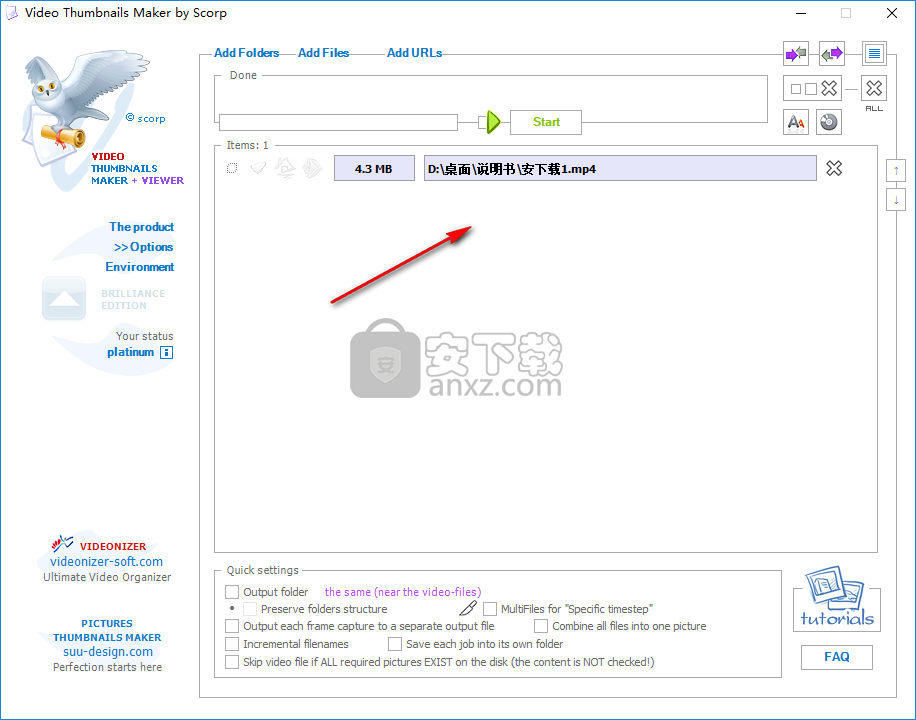
Task: Toggle Preserve folders structure checkbox
Action: (250, 609)
